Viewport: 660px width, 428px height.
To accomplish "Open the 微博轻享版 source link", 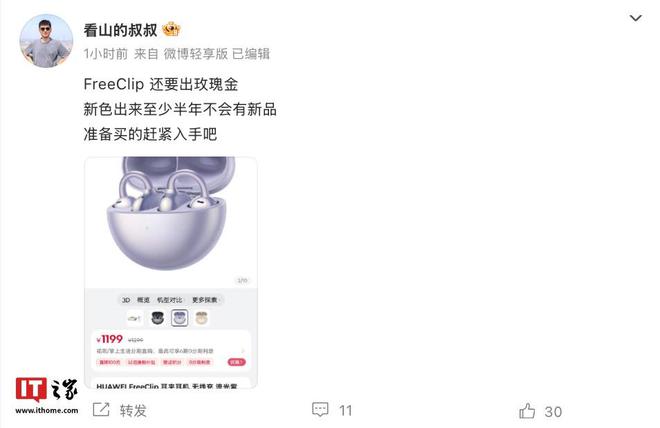I will pos(196,54).
